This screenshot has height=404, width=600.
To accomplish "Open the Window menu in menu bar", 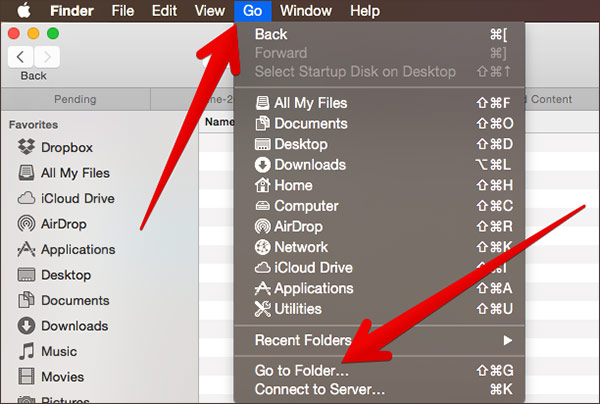I will point(306,11).
